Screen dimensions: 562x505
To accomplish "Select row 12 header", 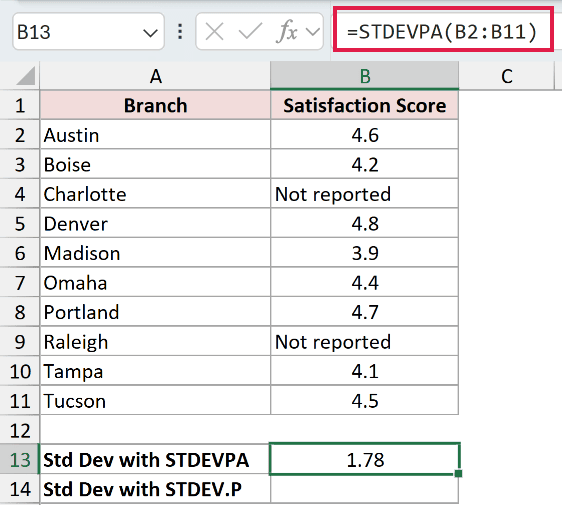I will pos(20,430).
